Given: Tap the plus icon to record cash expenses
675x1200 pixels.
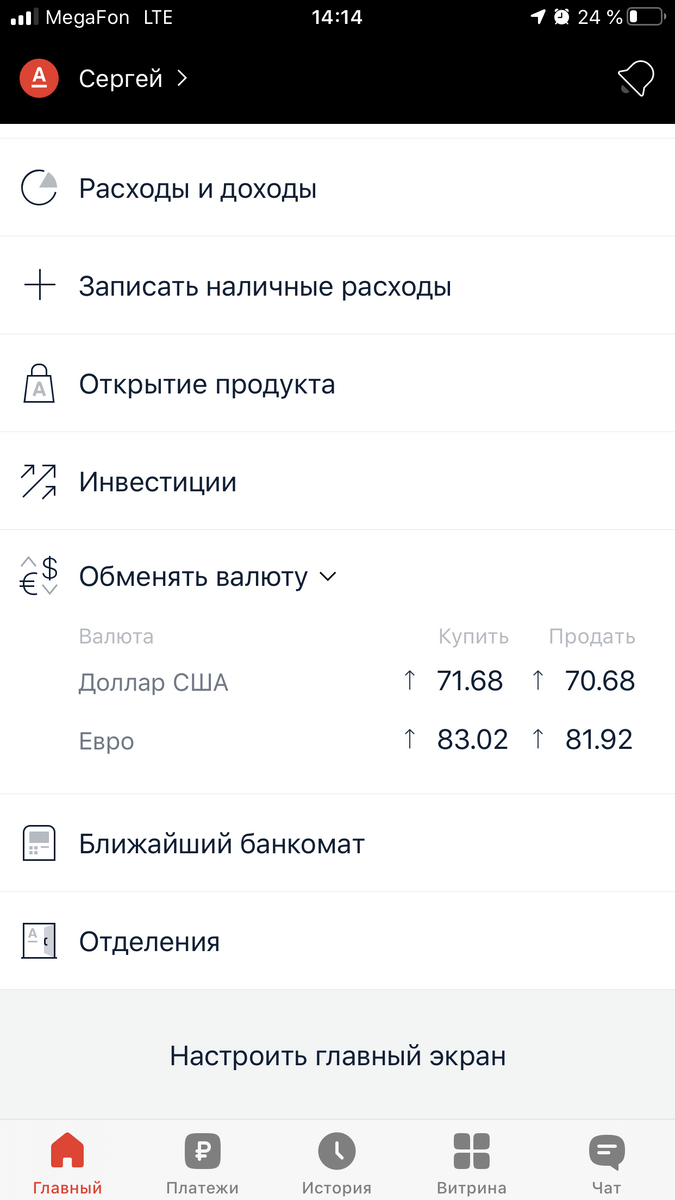Looking at the screenshot, I should coord(38,285).
